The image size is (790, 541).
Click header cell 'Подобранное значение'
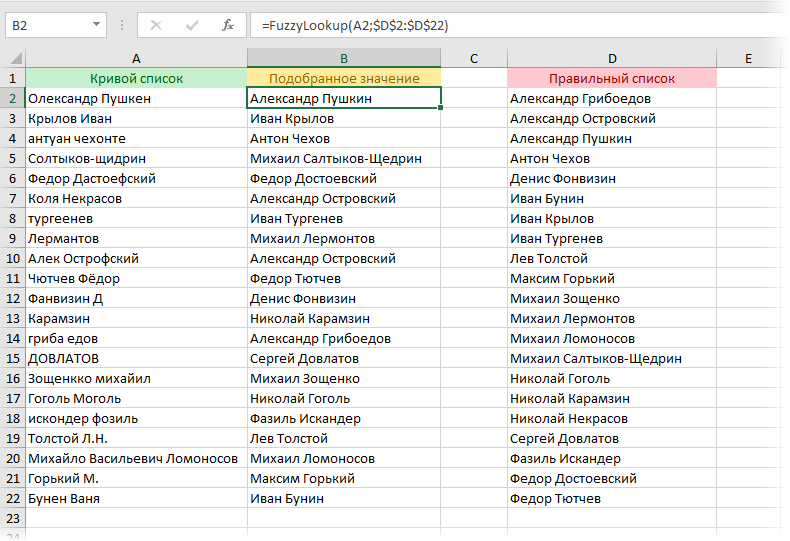[344, 79]
